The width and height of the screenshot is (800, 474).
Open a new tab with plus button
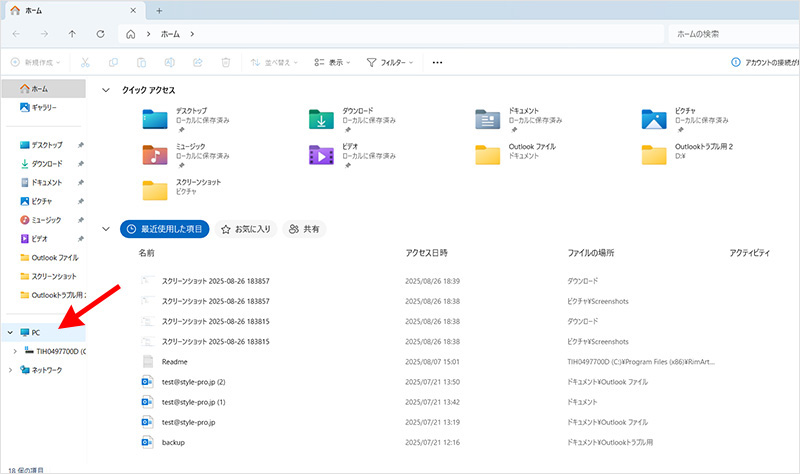point(159,10)
